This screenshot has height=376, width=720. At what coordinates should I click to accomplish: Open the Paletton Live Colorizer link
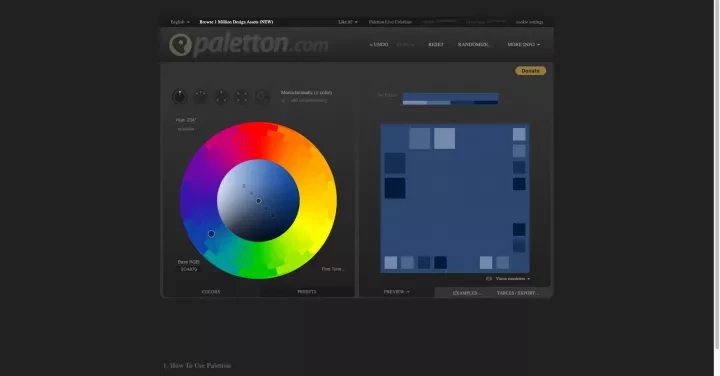tap(390, 22)
